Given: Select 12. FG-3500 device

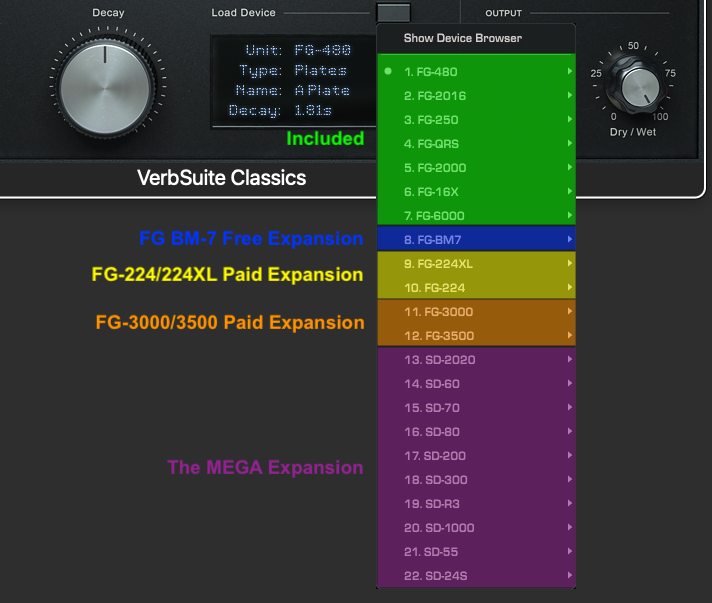Looking at the screenshot, I should coord(476,336).
